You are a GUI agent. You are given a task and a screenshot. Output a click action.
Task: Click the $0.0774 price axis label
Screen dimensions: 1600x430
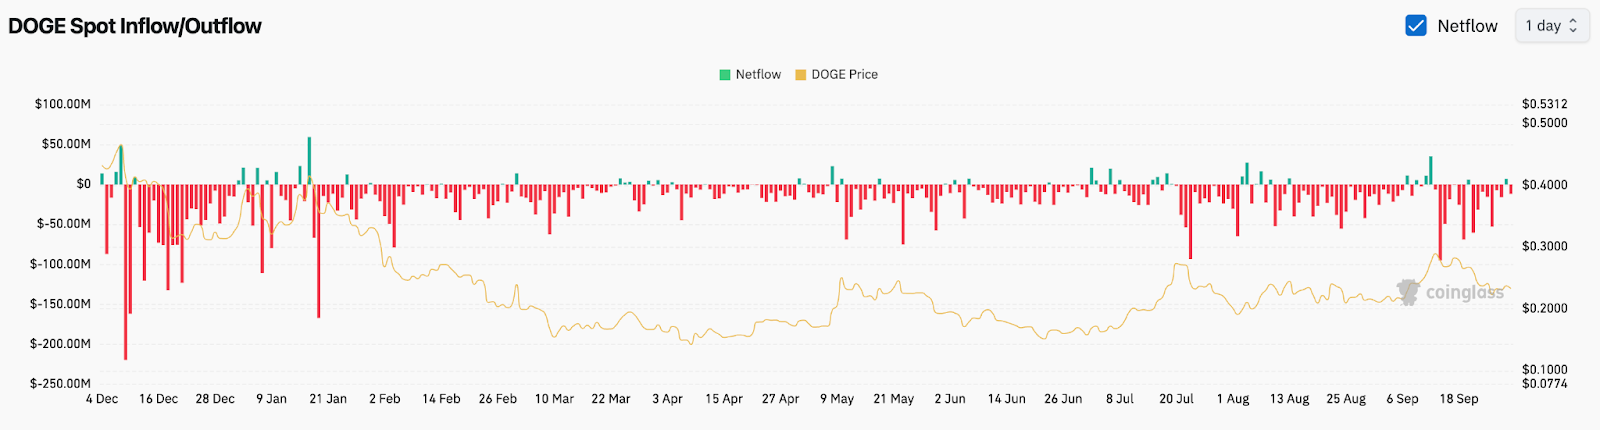1545,384
